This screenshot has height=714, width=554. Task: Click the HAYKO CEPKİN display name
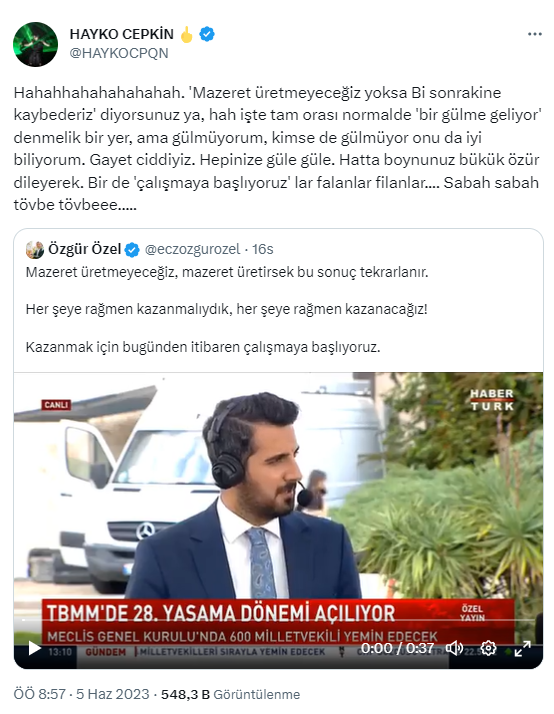(122, 34)
